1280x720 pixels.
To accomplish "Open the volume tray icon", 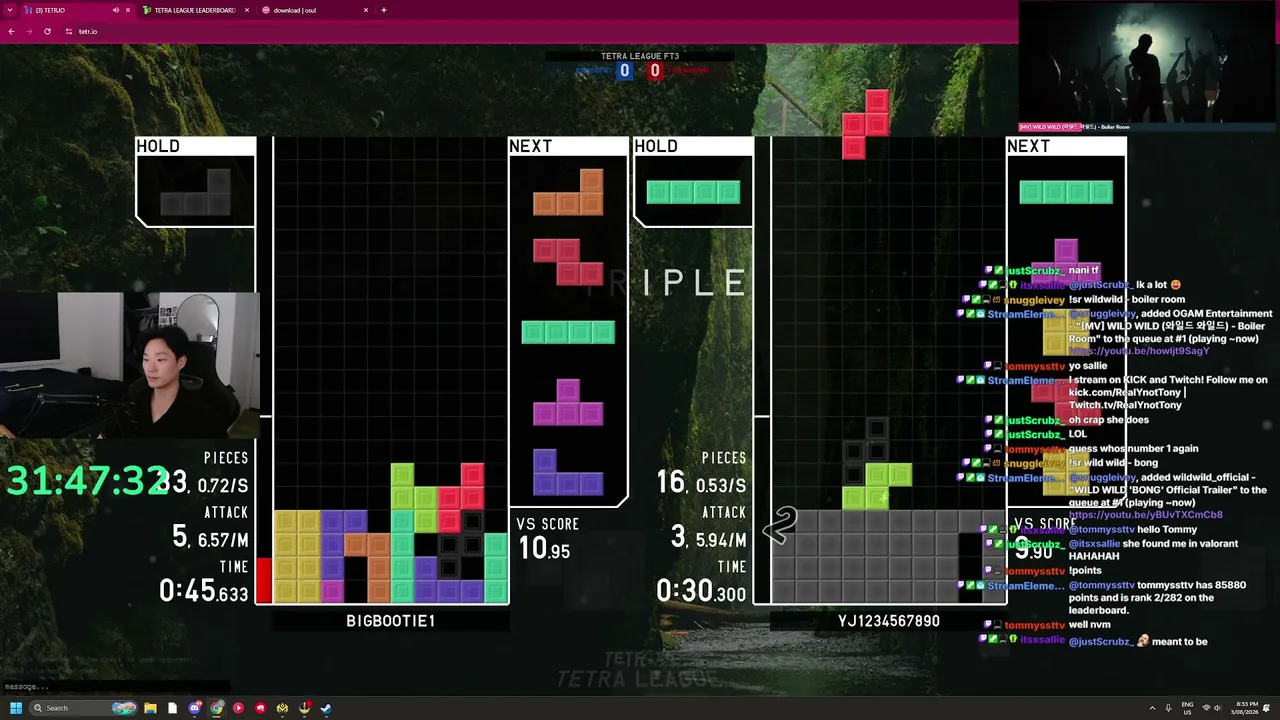I will click(1219, 708).
